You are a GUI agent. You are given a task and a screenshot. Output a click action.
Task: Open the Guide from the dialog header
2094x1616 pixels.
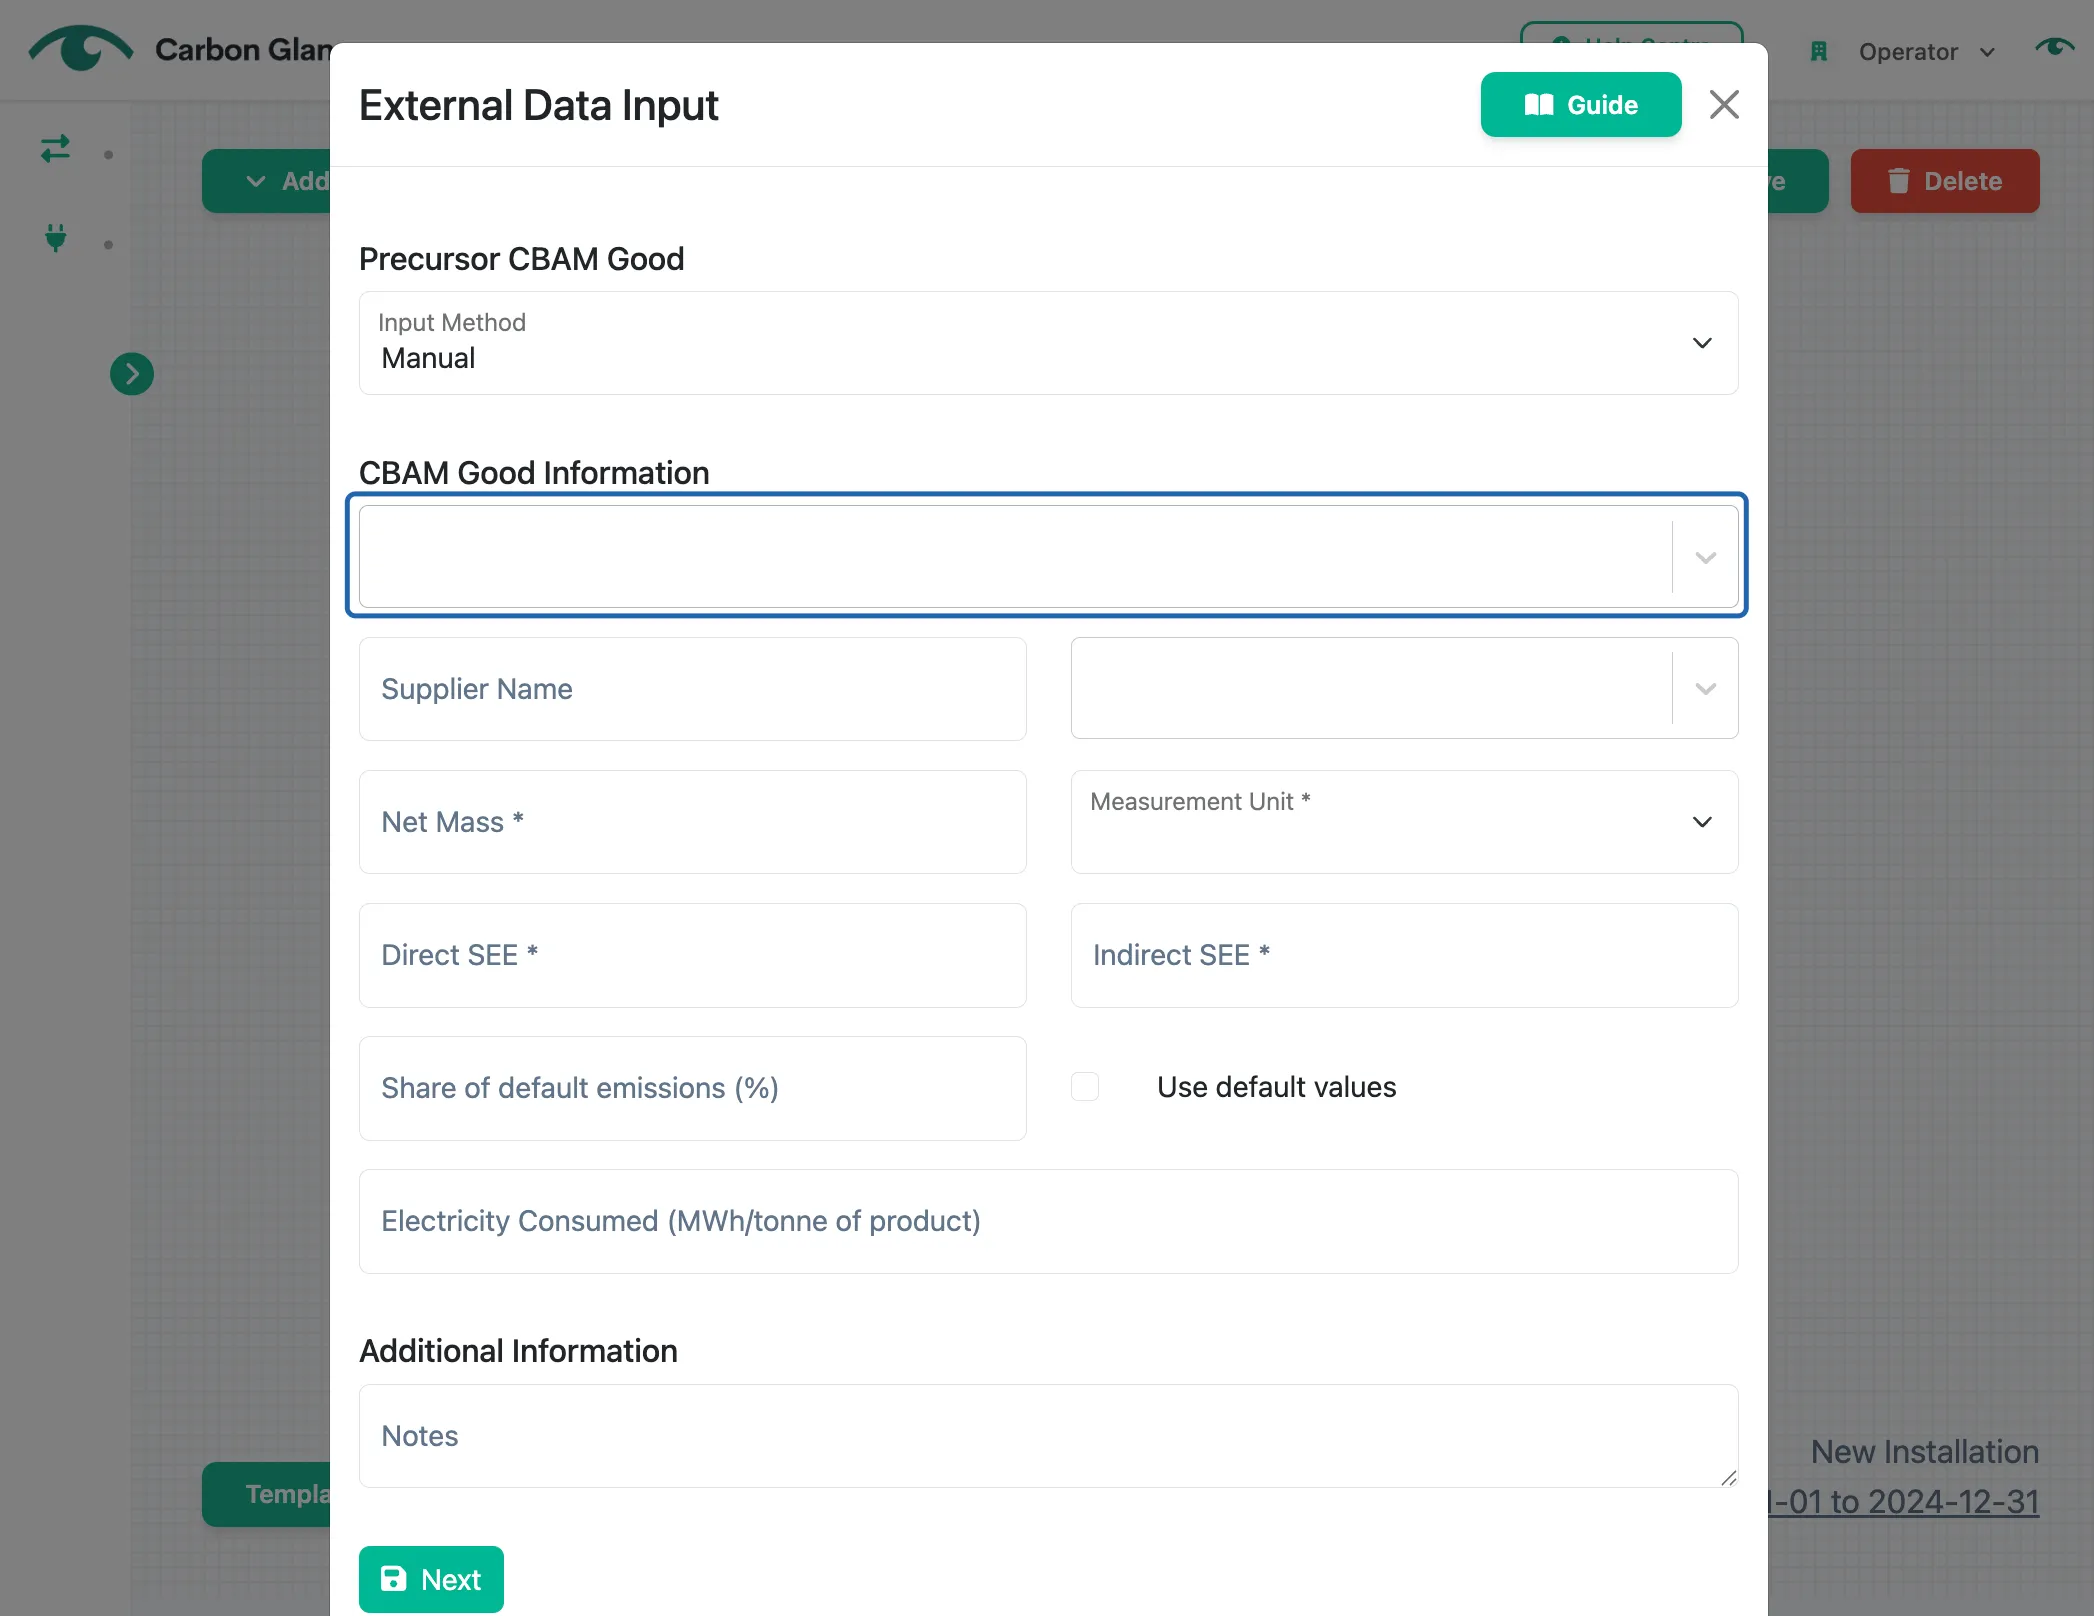[x=1581, y=105]
